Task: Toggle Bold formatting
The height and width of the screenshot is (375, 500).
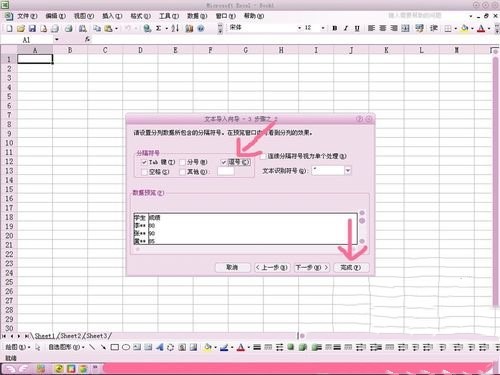Action: (335, 28)
